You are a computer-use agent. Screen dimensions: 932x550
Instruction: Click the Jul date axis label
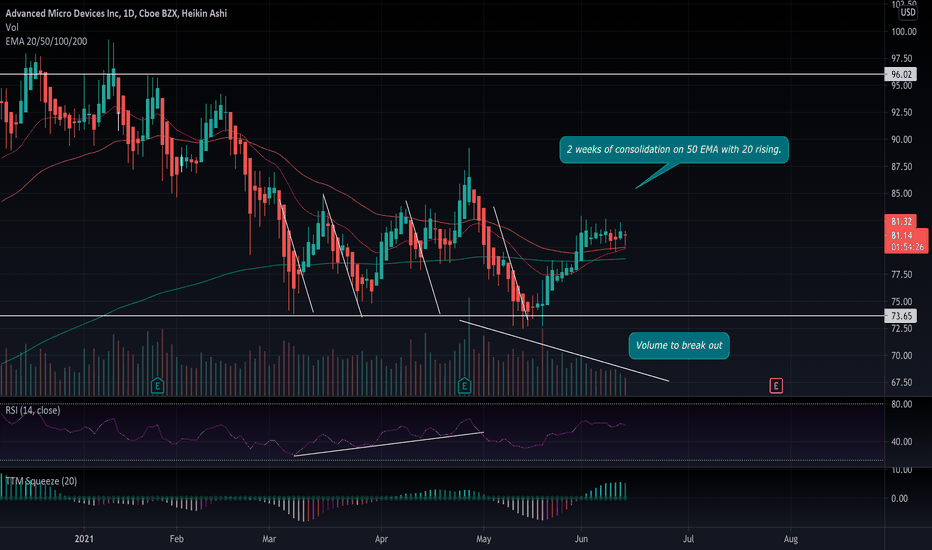pos(688,539)
